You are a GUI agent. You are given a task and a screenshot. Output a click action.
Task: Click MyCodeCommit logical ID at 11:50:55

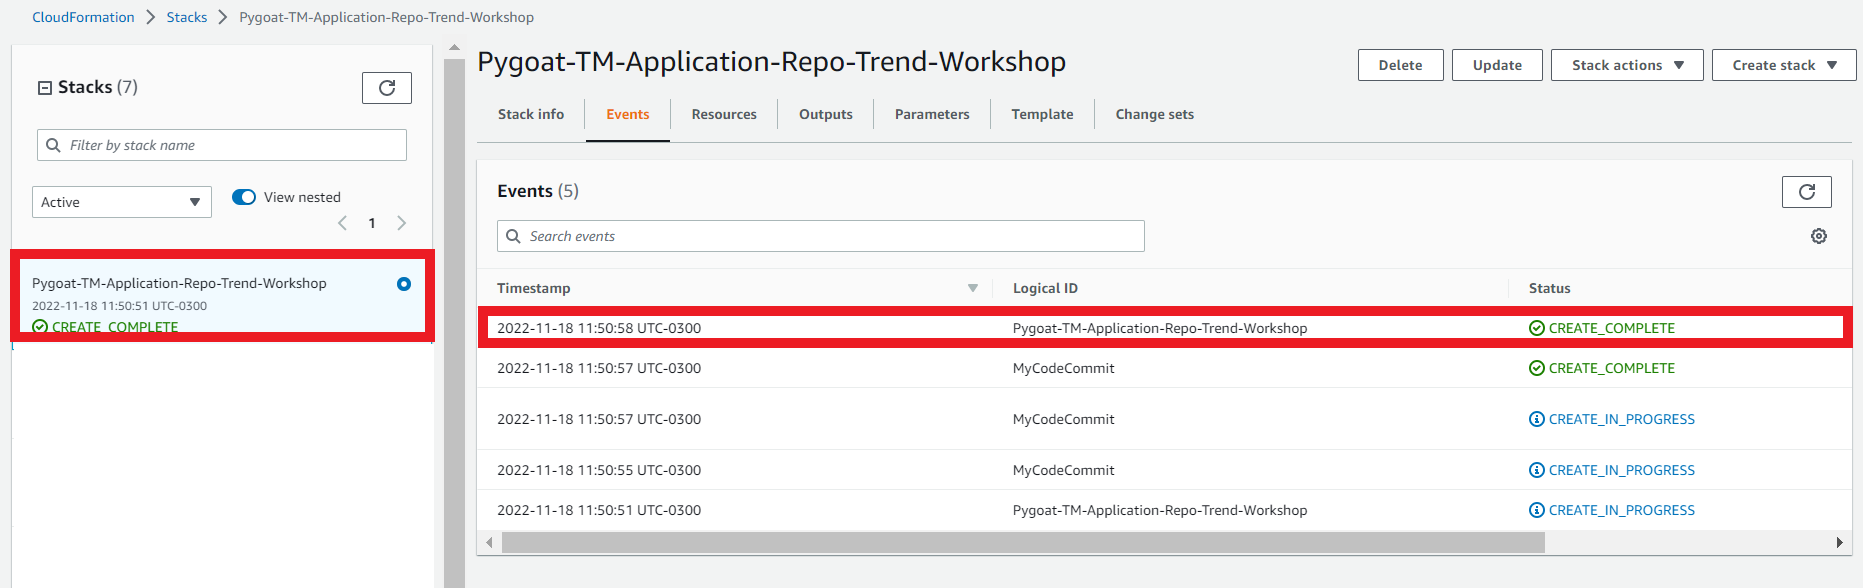1064,470
